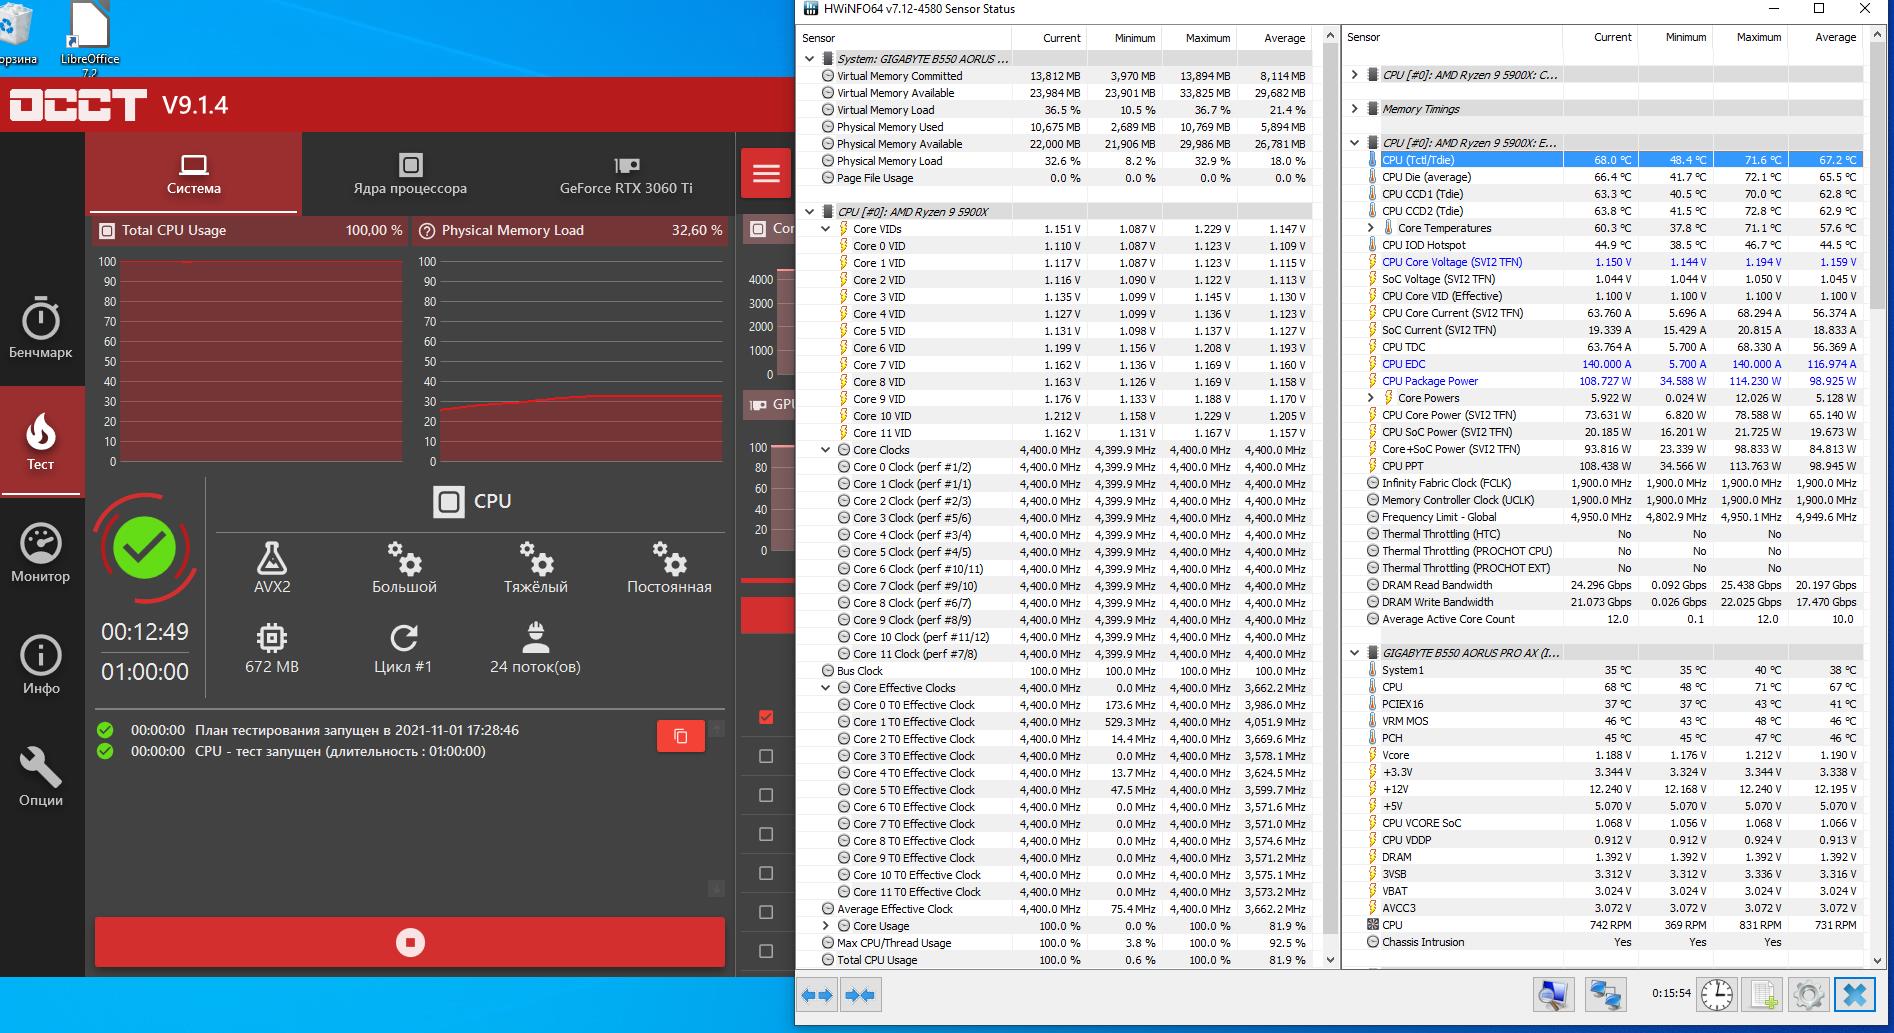
Task: Click Minimum column header in left sensor panel
Action: 1124,38
